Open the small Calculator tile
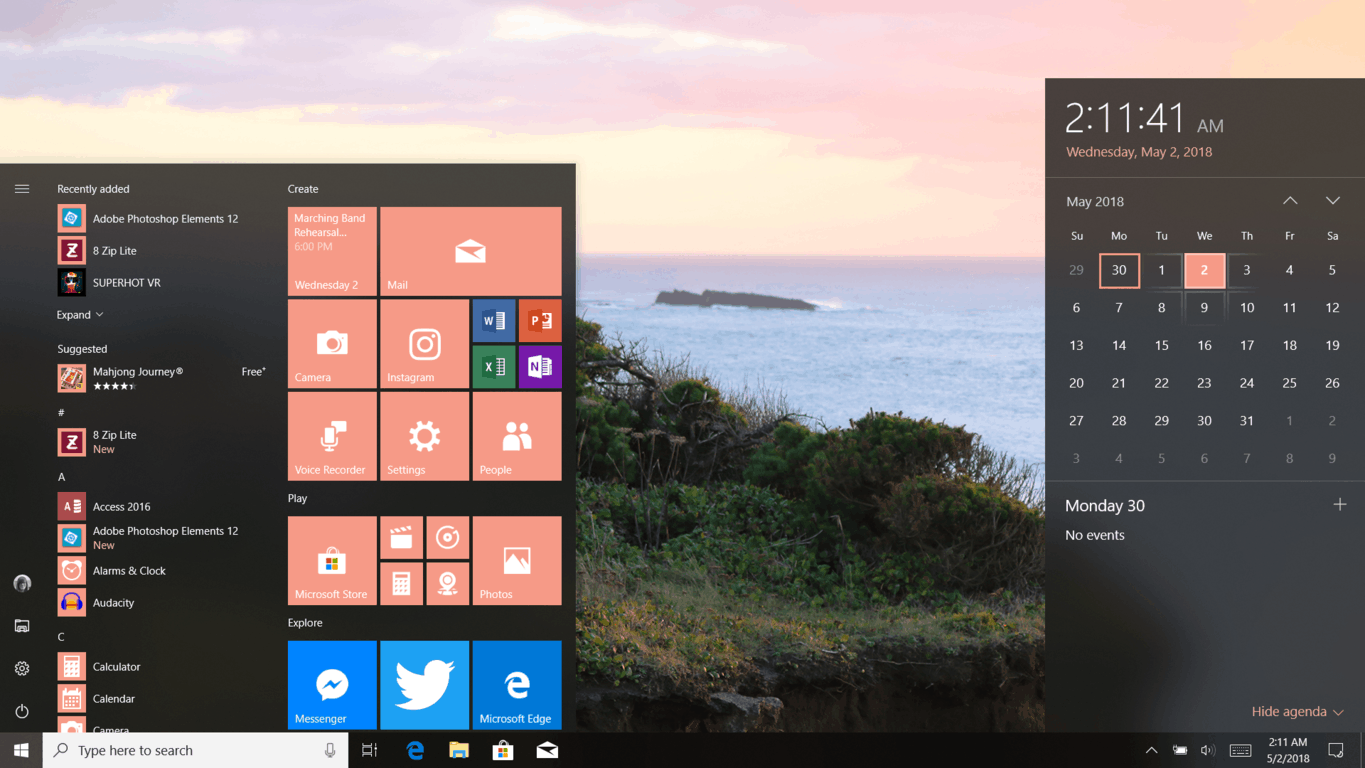The width and height of the screenshot is (1365, 768). pos(401,584)
